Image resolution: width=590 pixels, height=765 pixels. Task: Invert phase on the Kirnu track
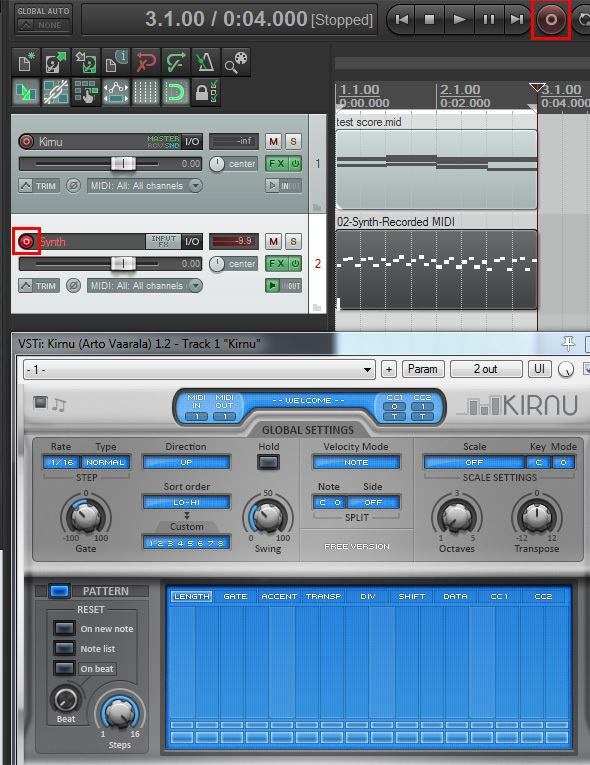click(73, 186)
